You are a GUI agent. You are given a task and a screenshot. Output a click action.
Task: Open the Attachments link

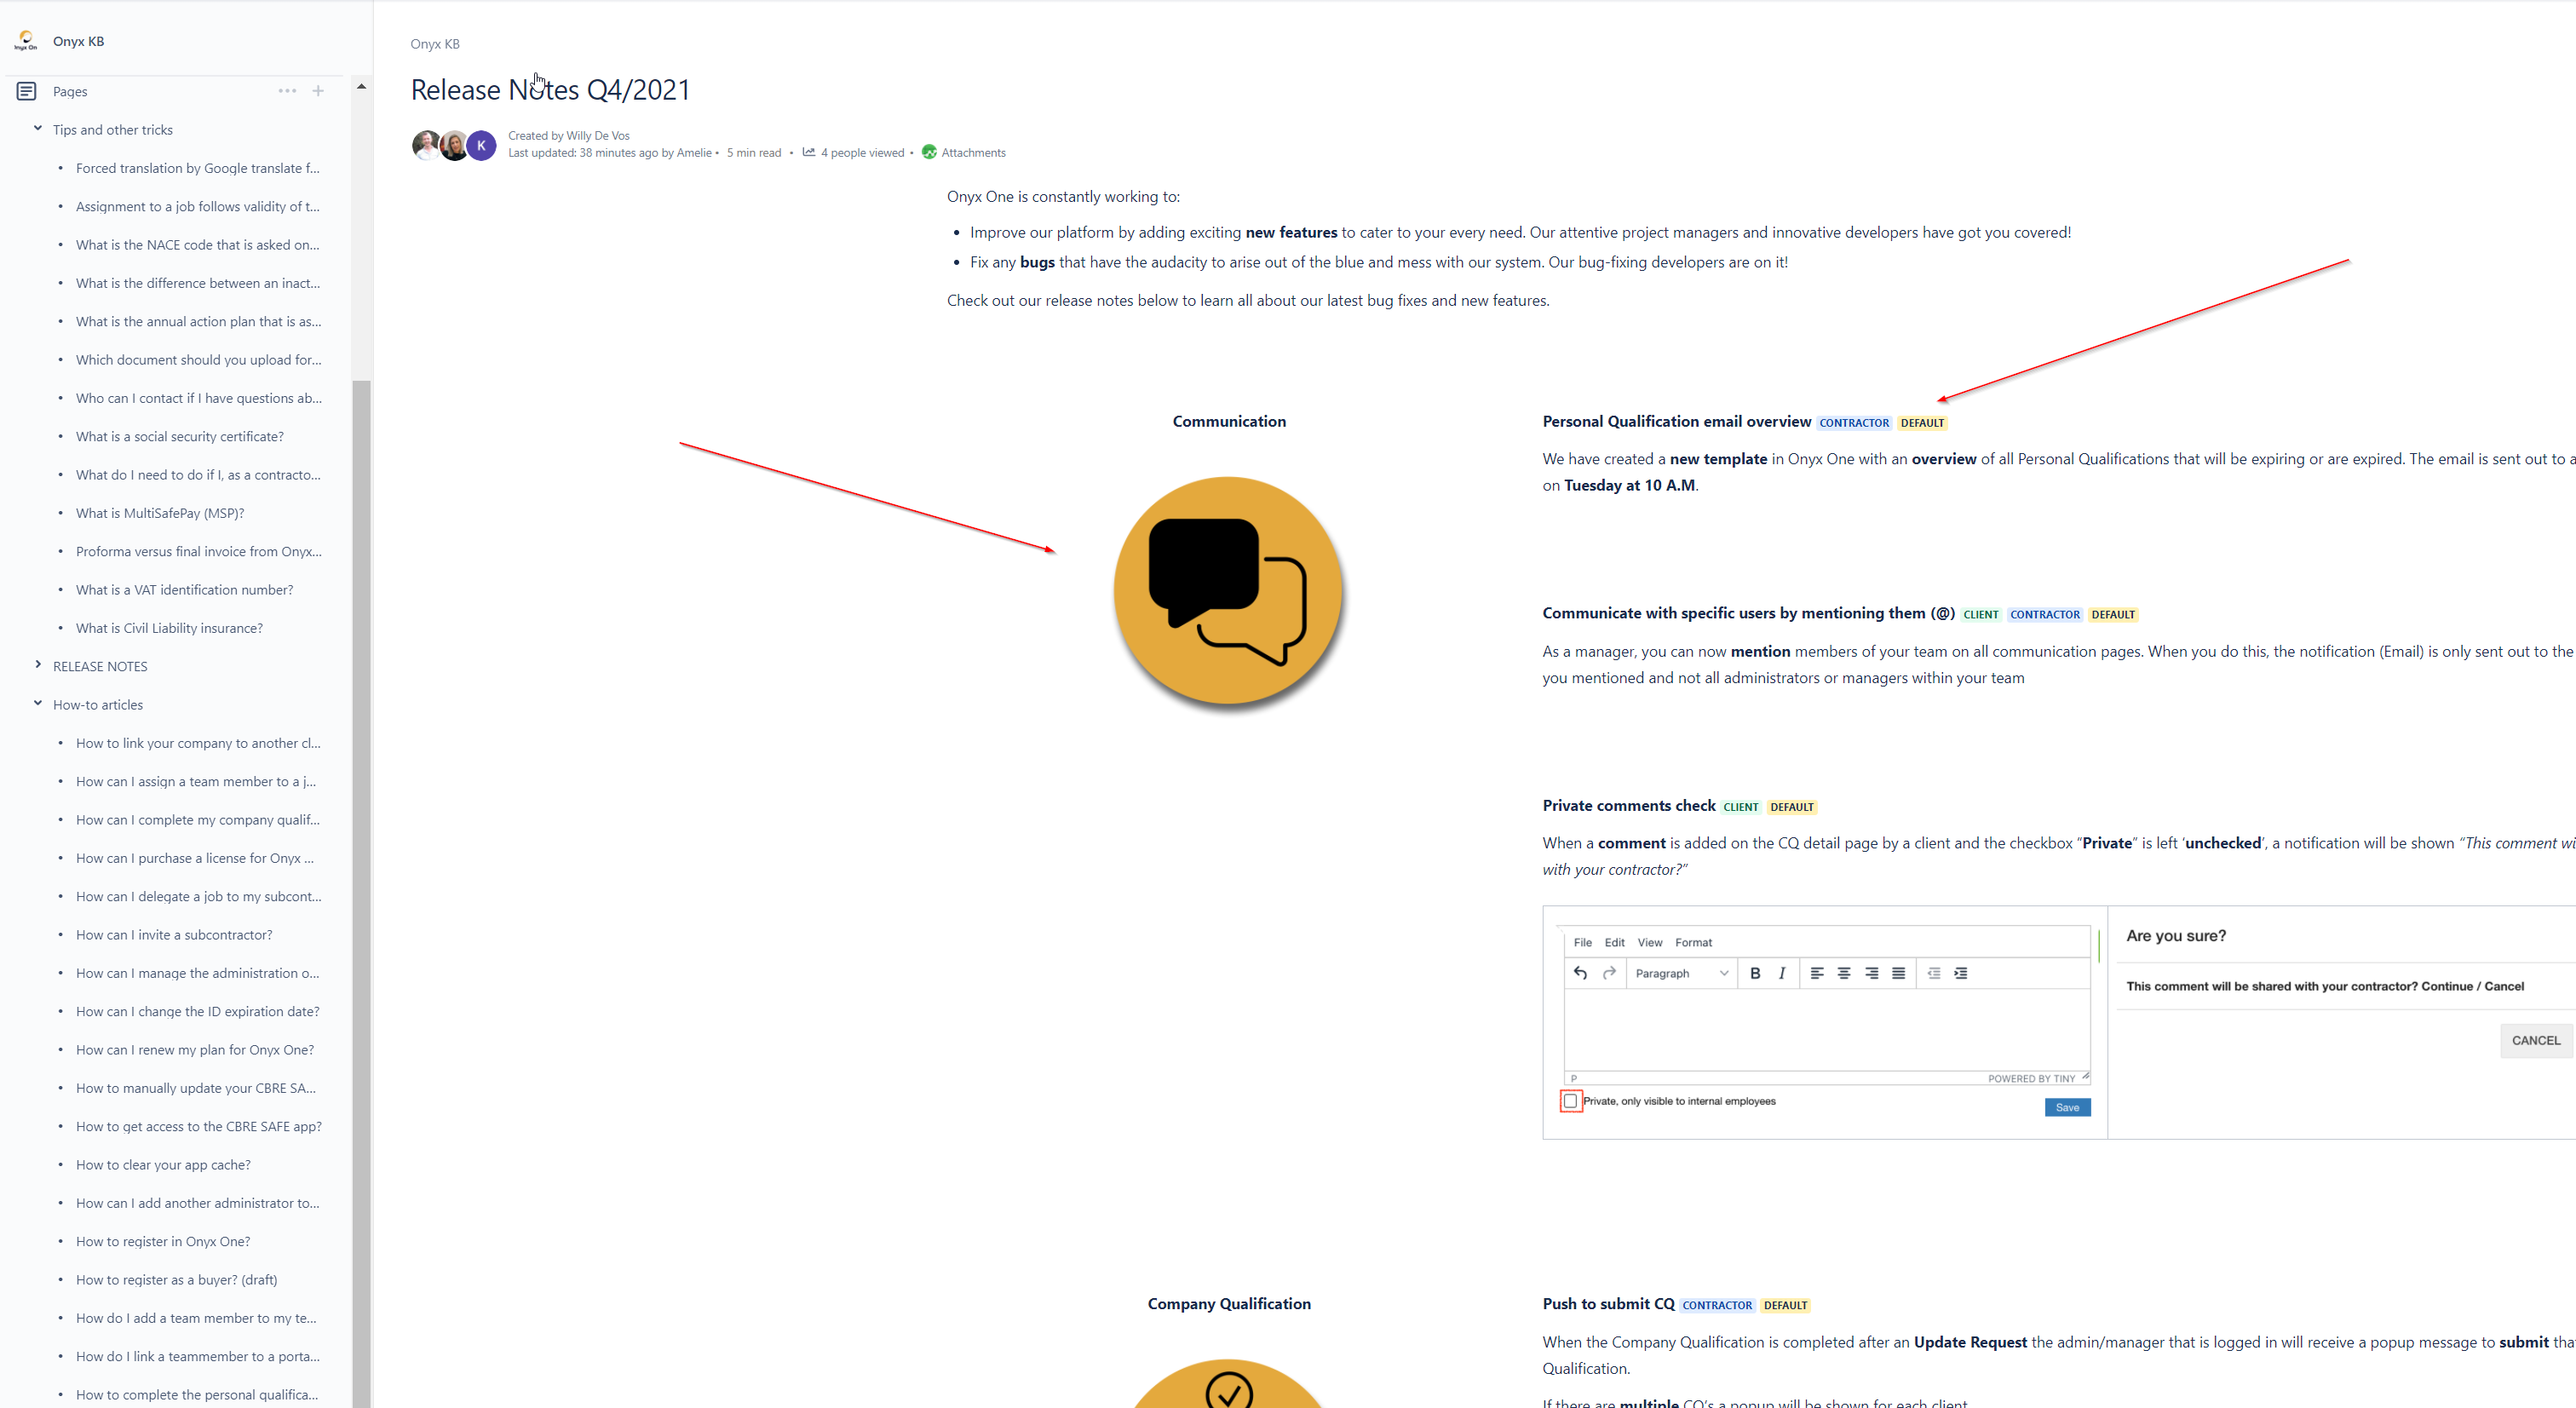click(974, 153)
